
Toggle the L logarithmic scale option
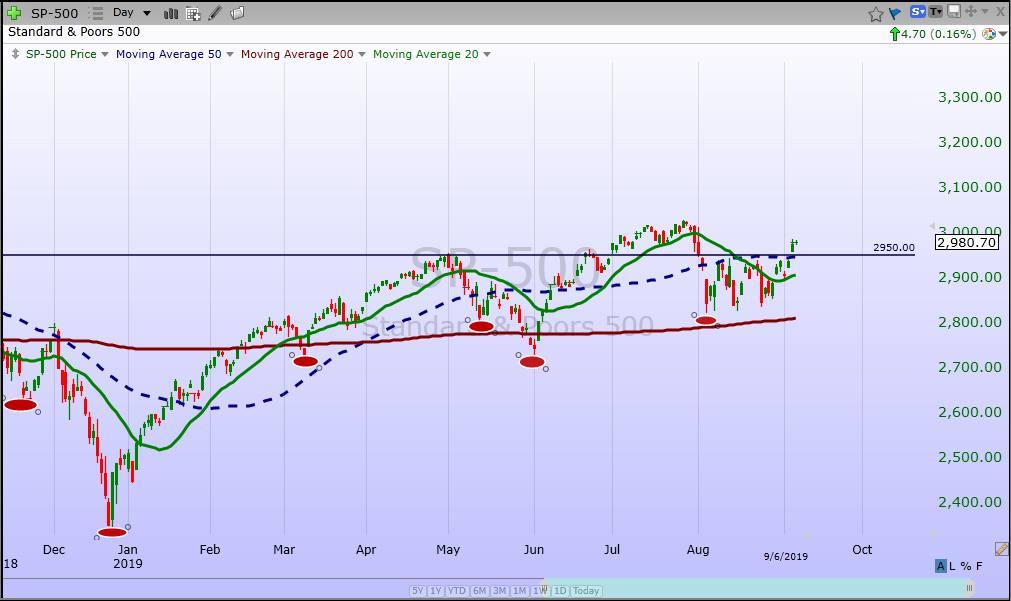pos(952,566)
